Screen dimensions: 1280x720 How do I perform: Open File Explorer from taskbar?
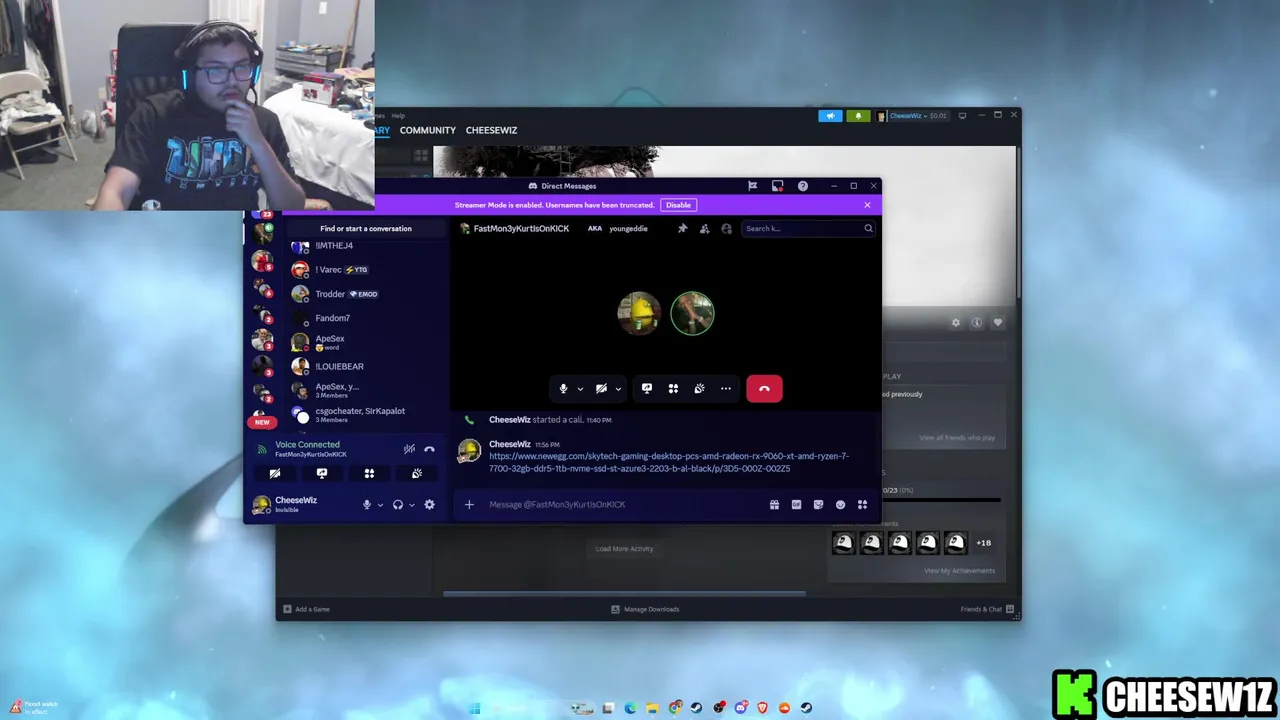tap(652, 708)
